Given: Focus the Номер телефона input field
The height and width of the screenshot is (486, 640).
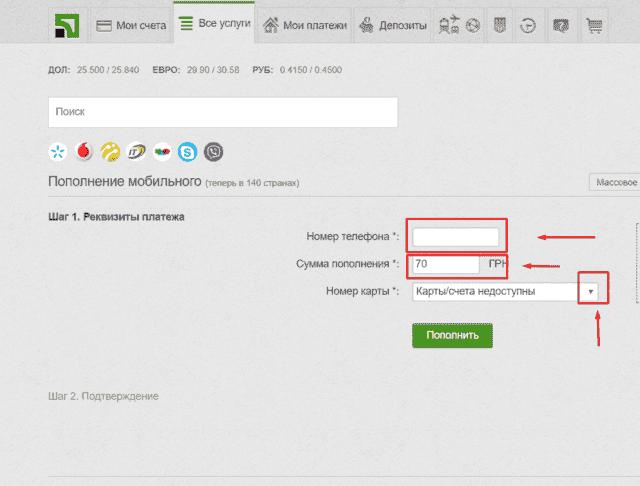Looking at the screenshot, I should coord(456,237).
